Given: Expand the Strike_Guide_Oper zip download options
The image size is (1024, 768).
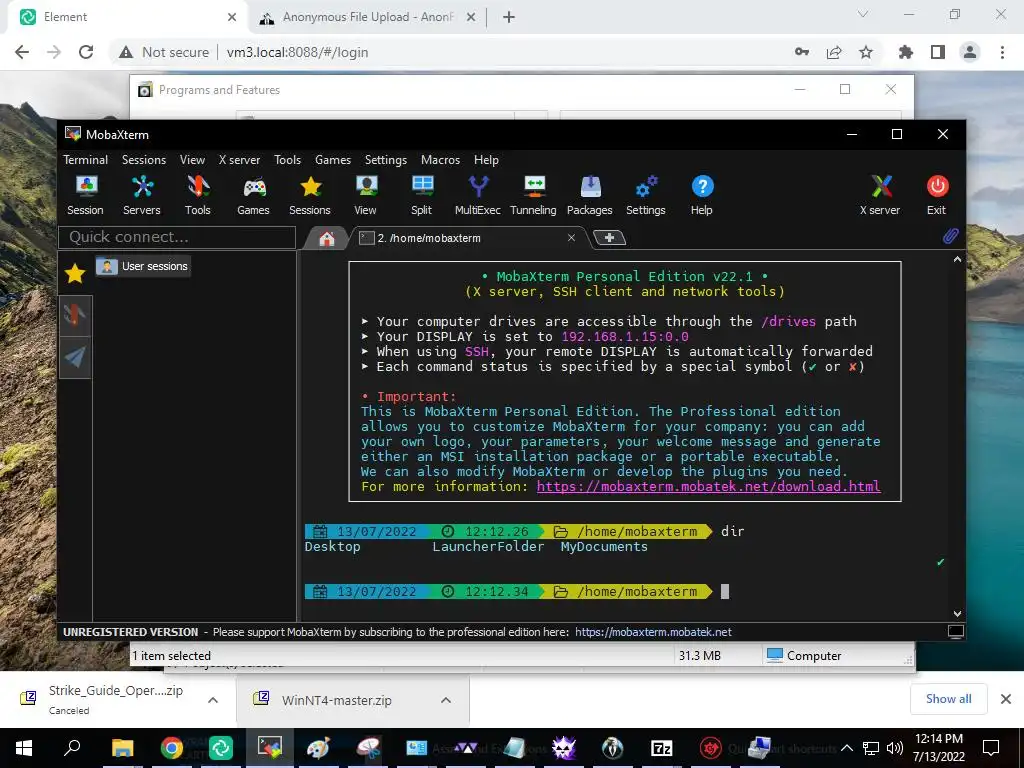Looking at the screenshot, I should pyautogui.click(x=213, y=700).
